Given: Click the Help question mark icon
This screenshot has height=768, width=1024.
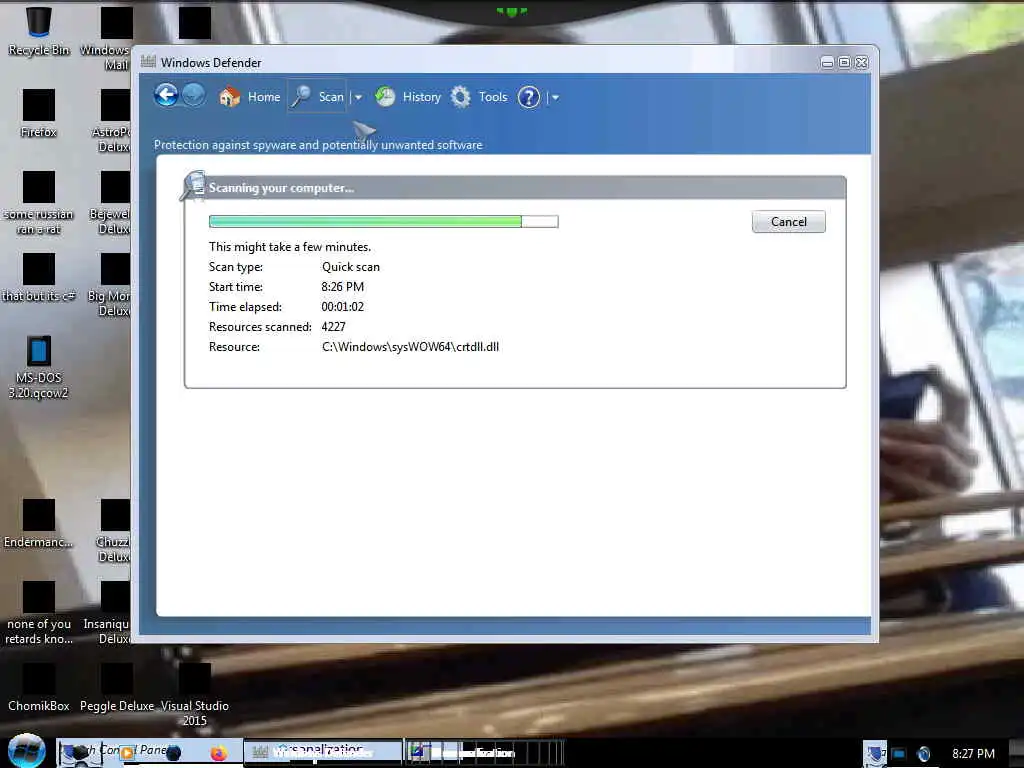Looking at the screenshot, I should pyautogui.click(x=529, y=98).
